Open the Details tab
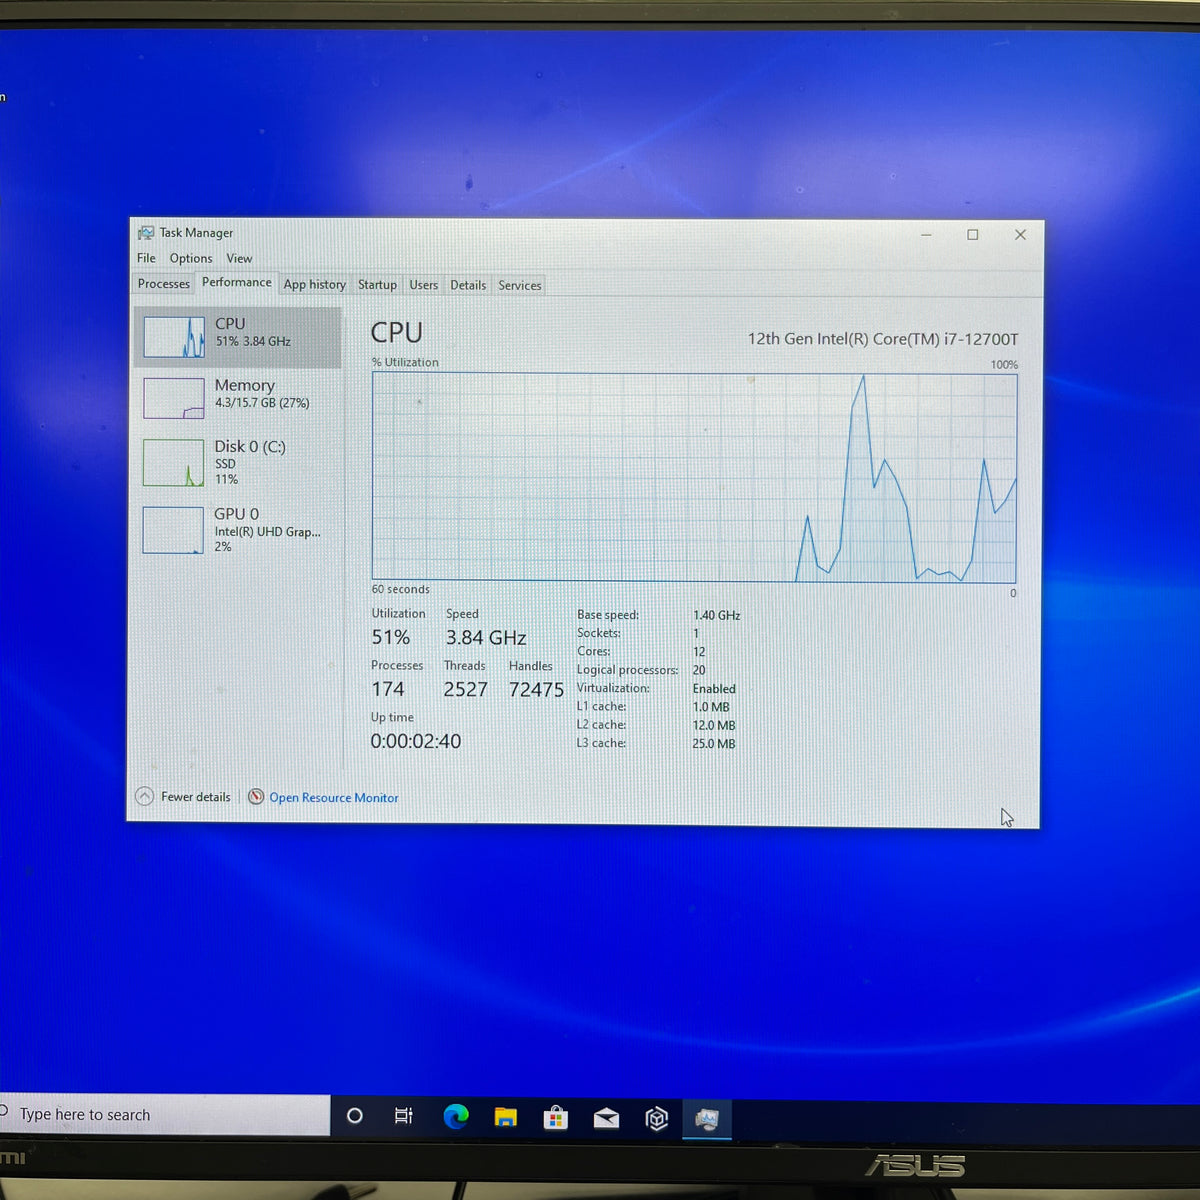The width and height of the screenshot is (1200, 1200). click(x=467, y=285)
